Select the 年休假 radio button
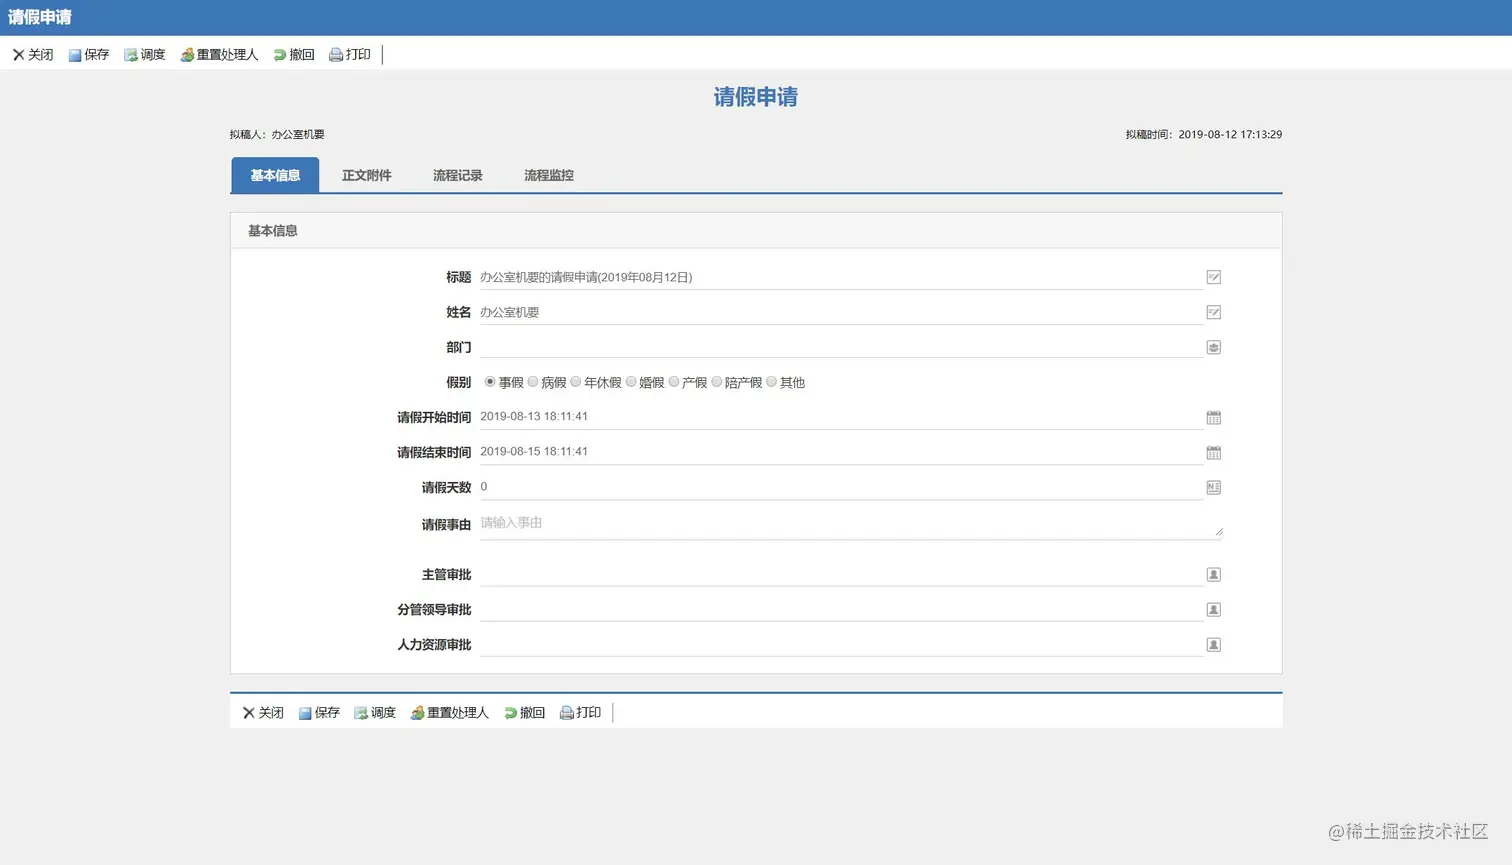 click(576, 382)
